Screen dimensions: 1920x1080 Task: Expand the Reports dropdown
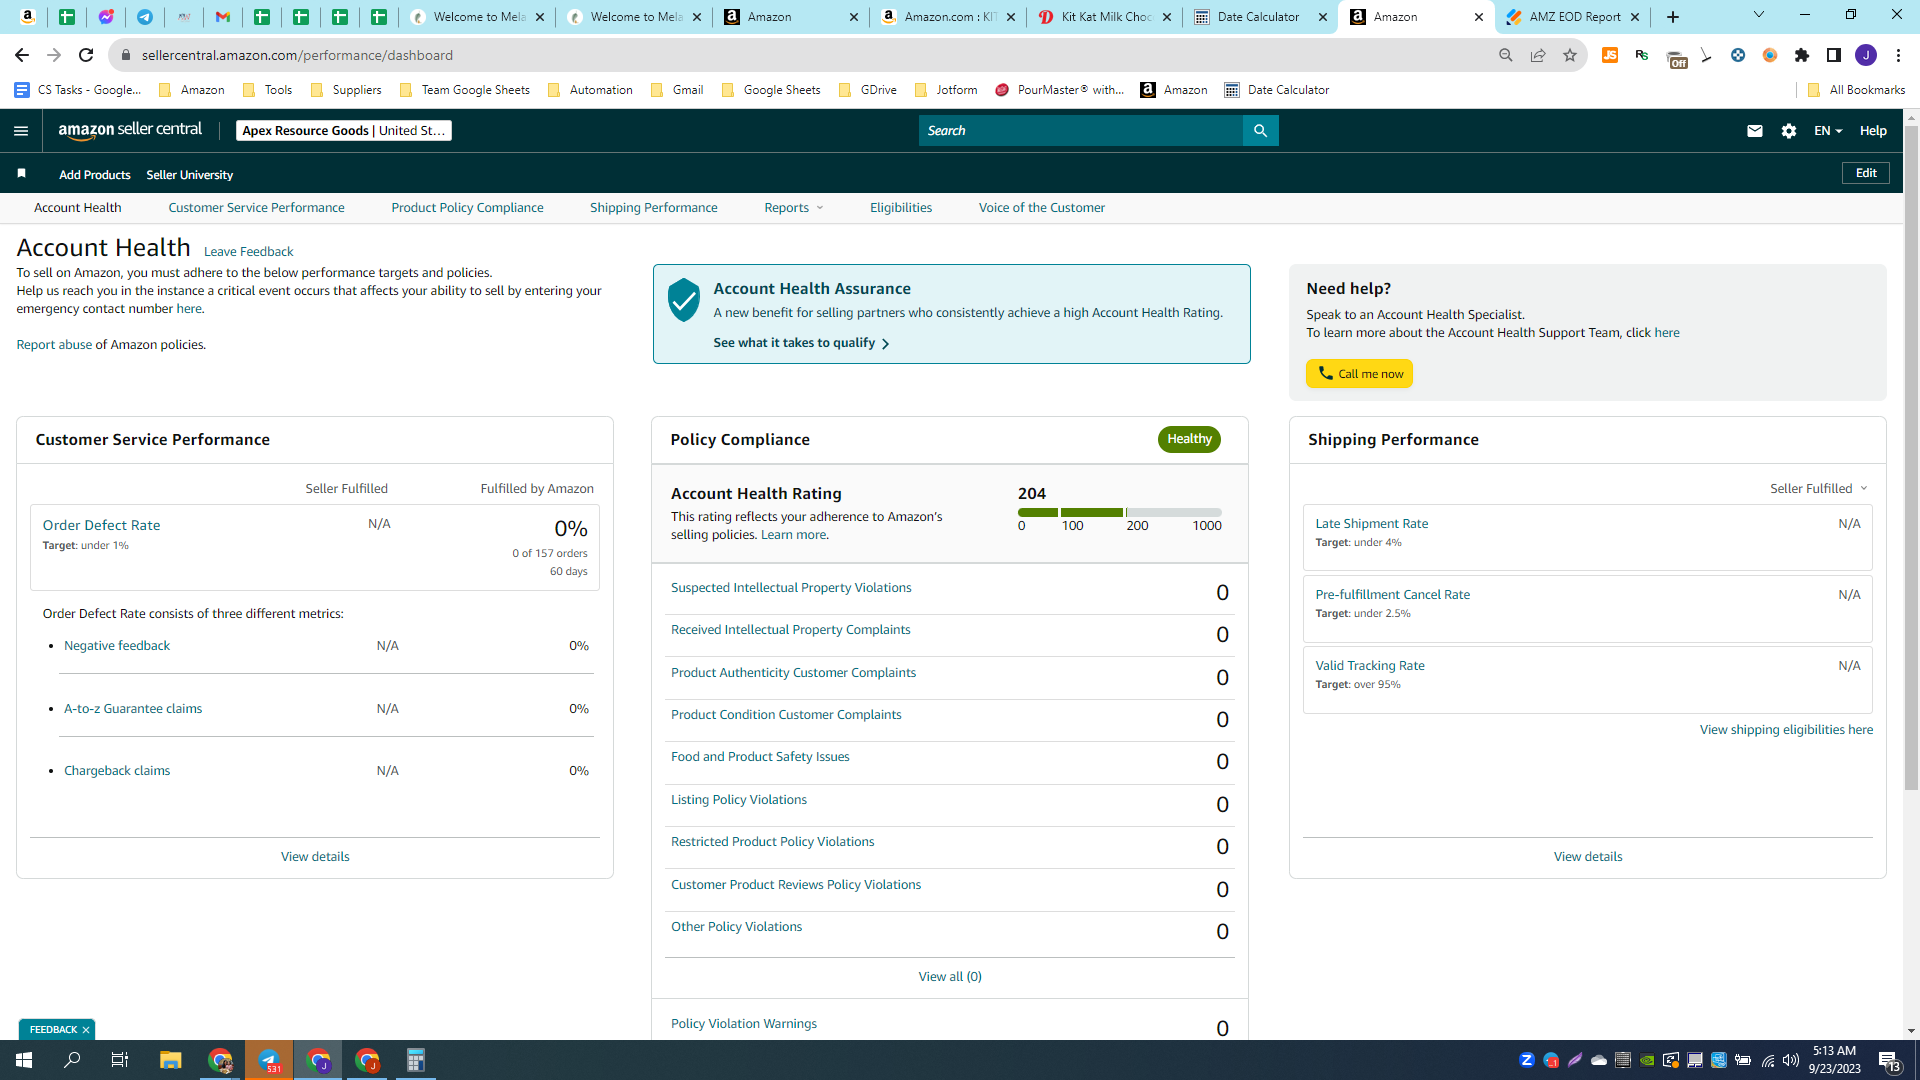point(794,208)
